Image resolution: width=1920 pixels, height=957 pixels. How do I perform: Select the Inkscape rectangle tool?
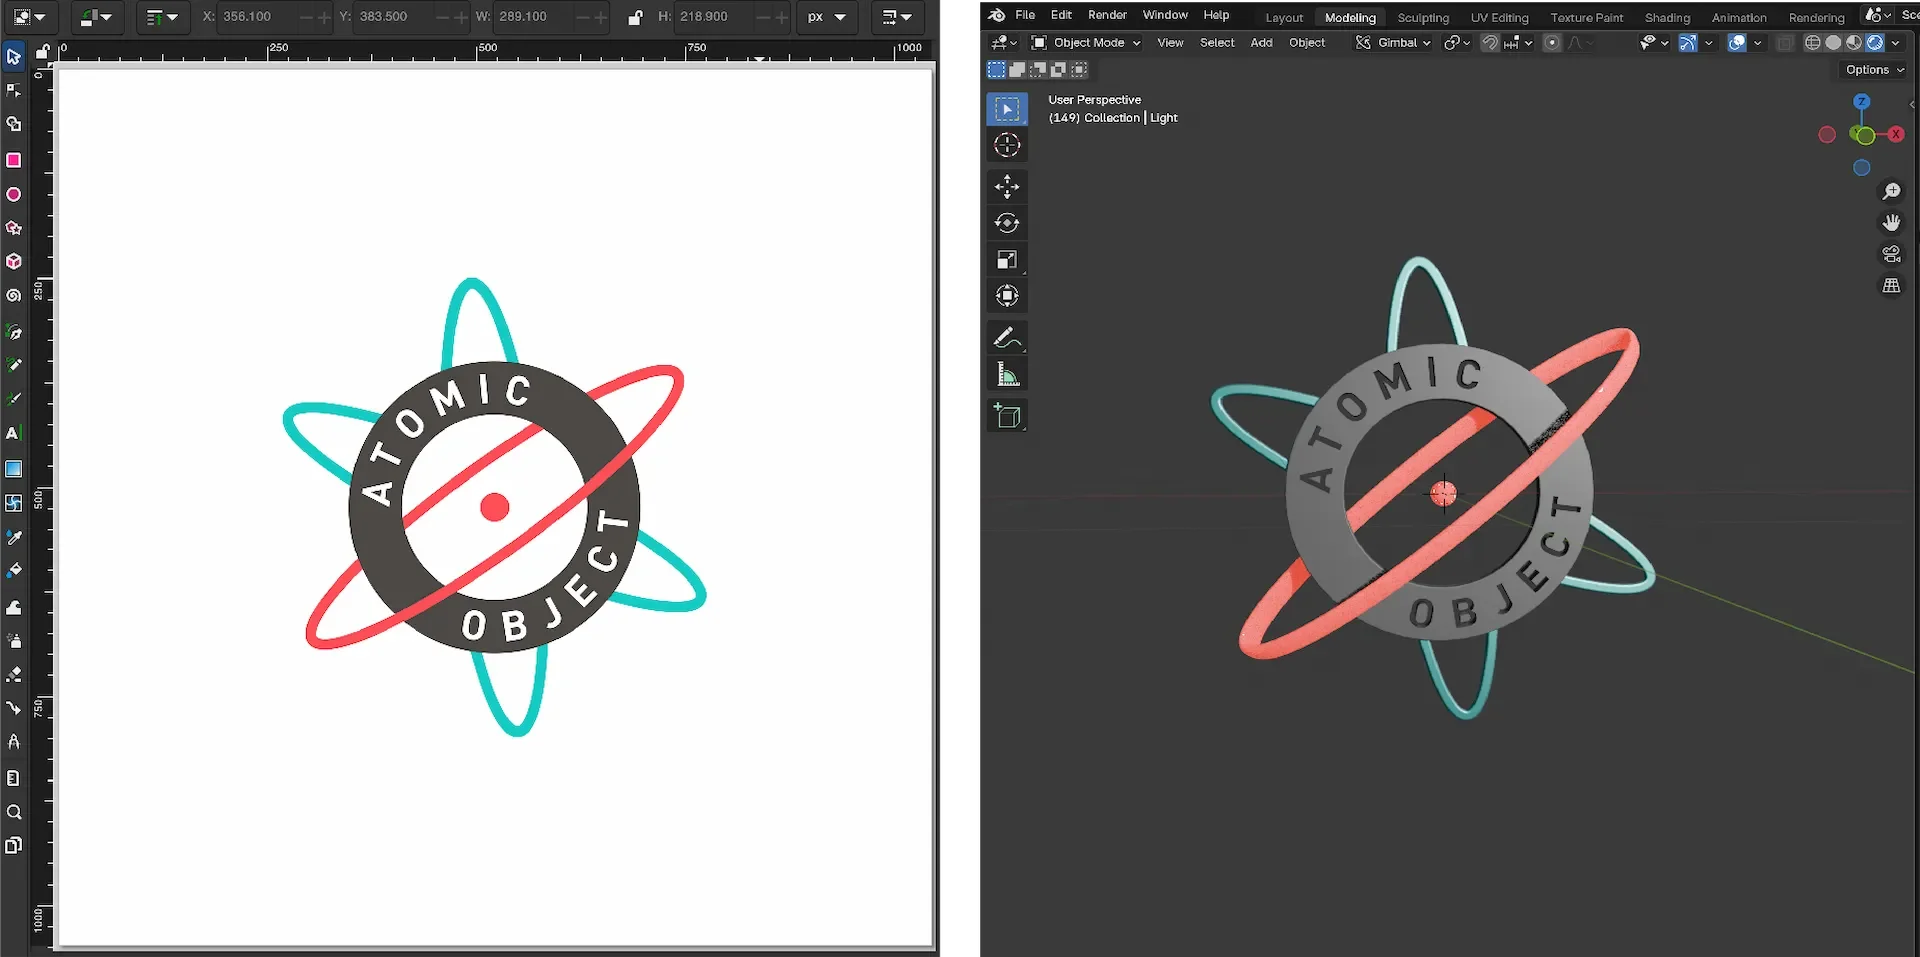click(x=13, y=160)
